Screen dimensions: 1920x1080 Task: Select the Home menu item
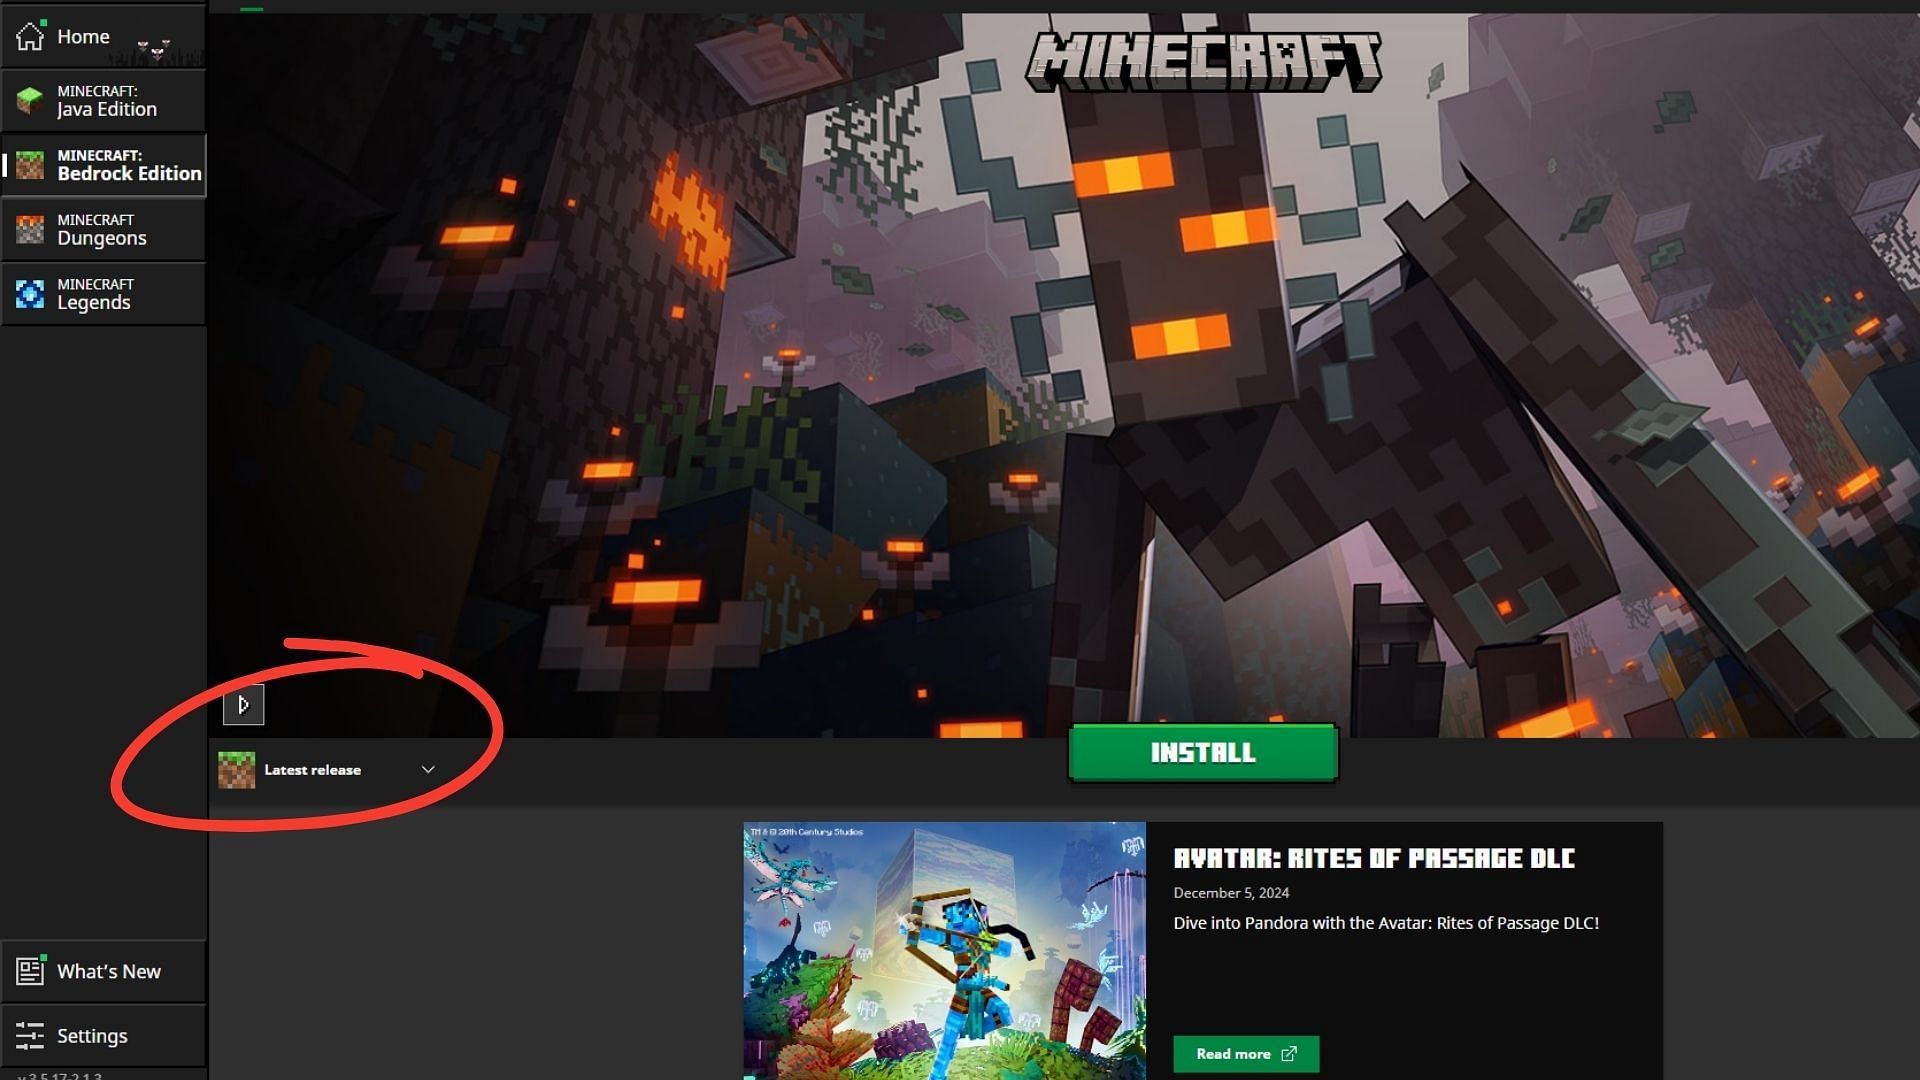(x=83, y=37)
